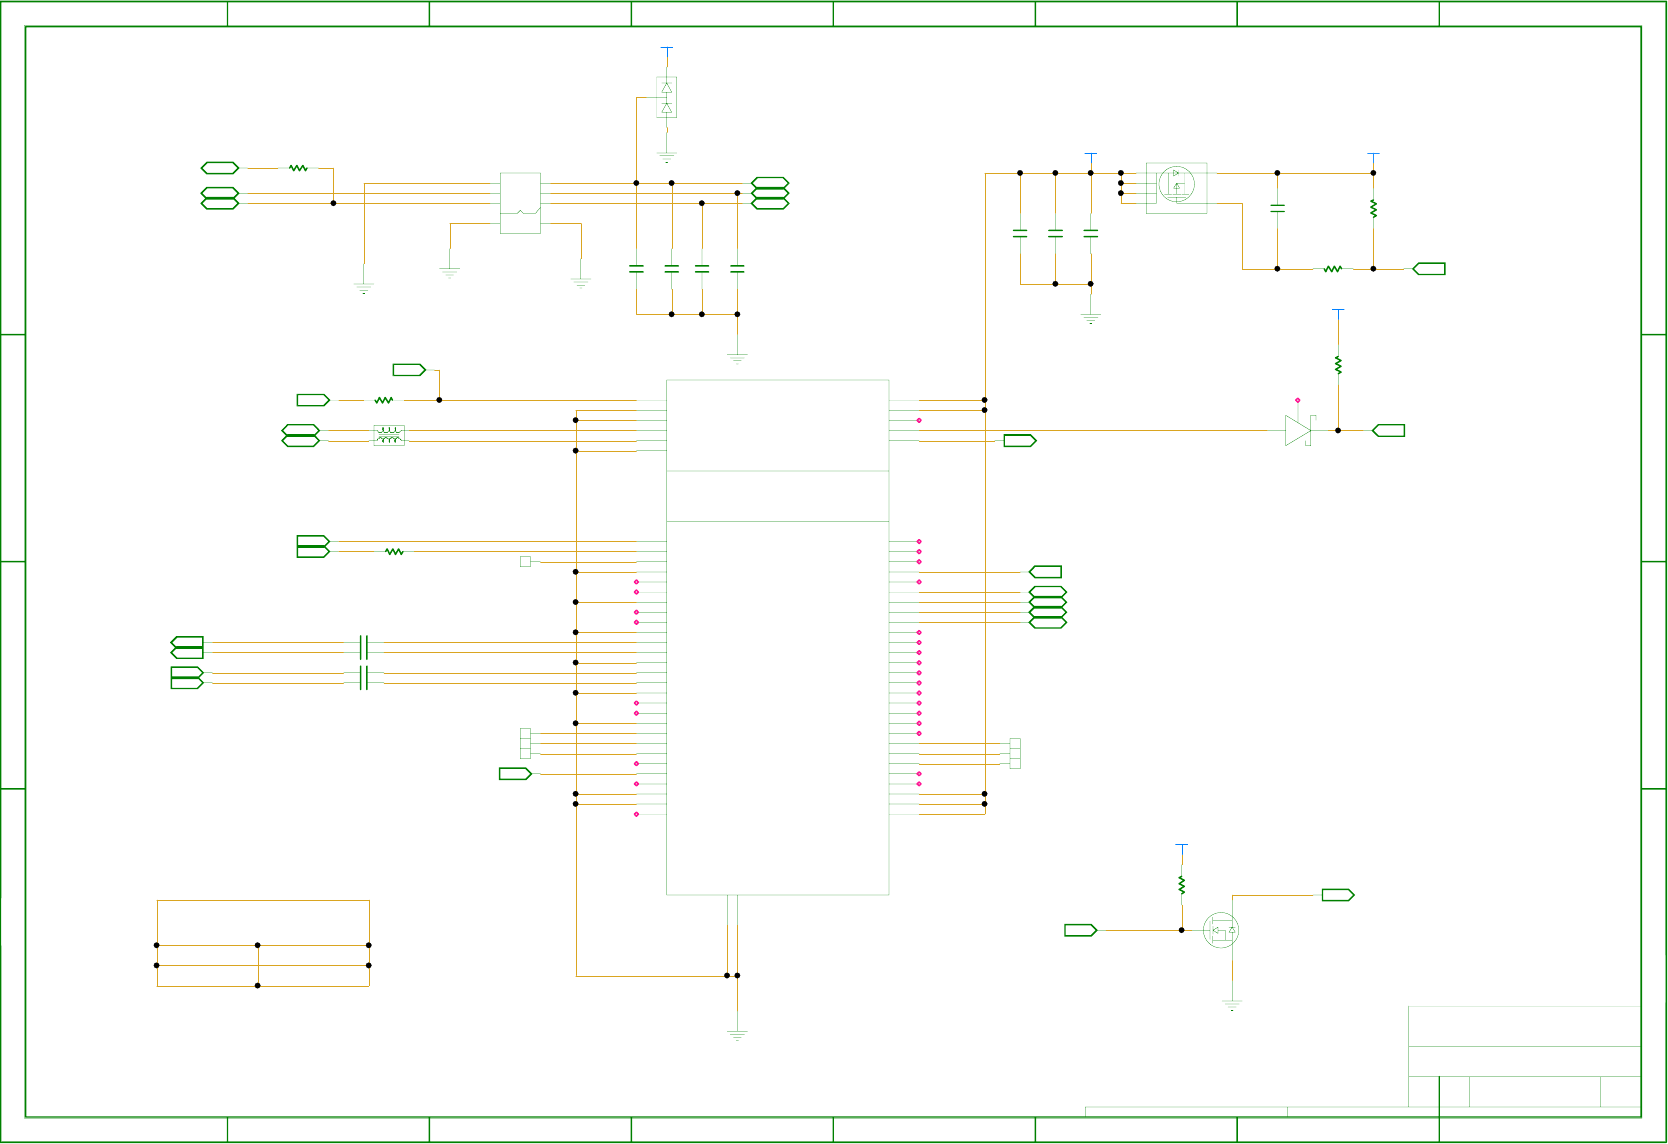The width and height of the screenshot is (1668, 1144).
Task: Select the vertical resistor at the top-right power rail
Action: (x=1374, y=209)
